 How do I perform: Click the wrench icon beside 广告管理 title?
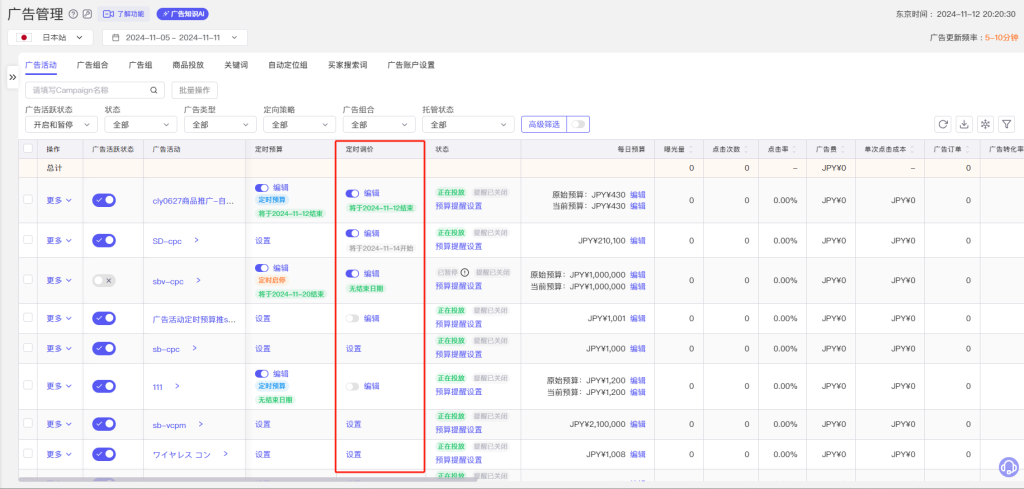[x=88, y=14]
